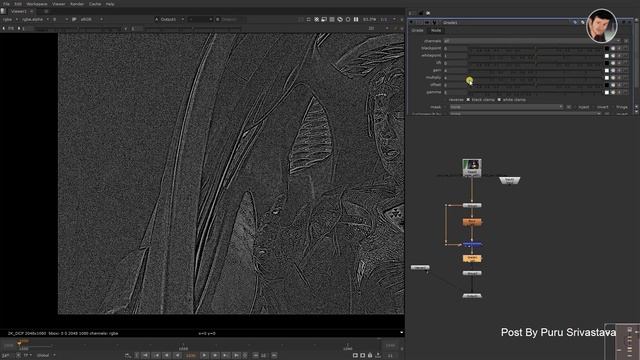Click the timeline lock icon near fps
Viewport: 640px width, 360px height.
click(x=370, y=356)
